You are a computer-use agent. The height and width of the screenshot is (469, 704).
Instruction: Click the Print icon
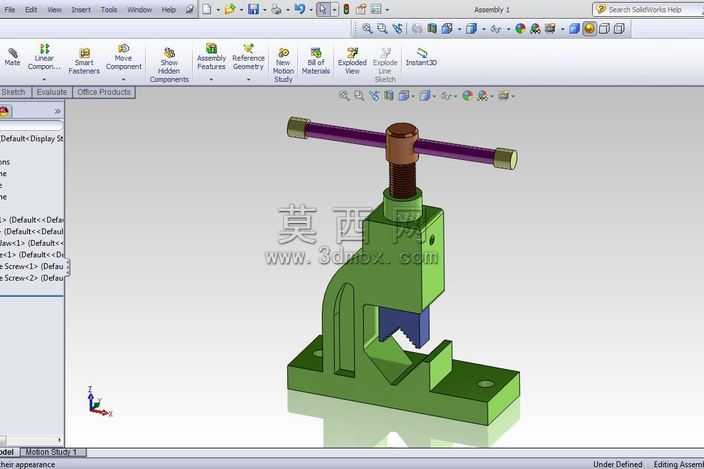[276, 9]
